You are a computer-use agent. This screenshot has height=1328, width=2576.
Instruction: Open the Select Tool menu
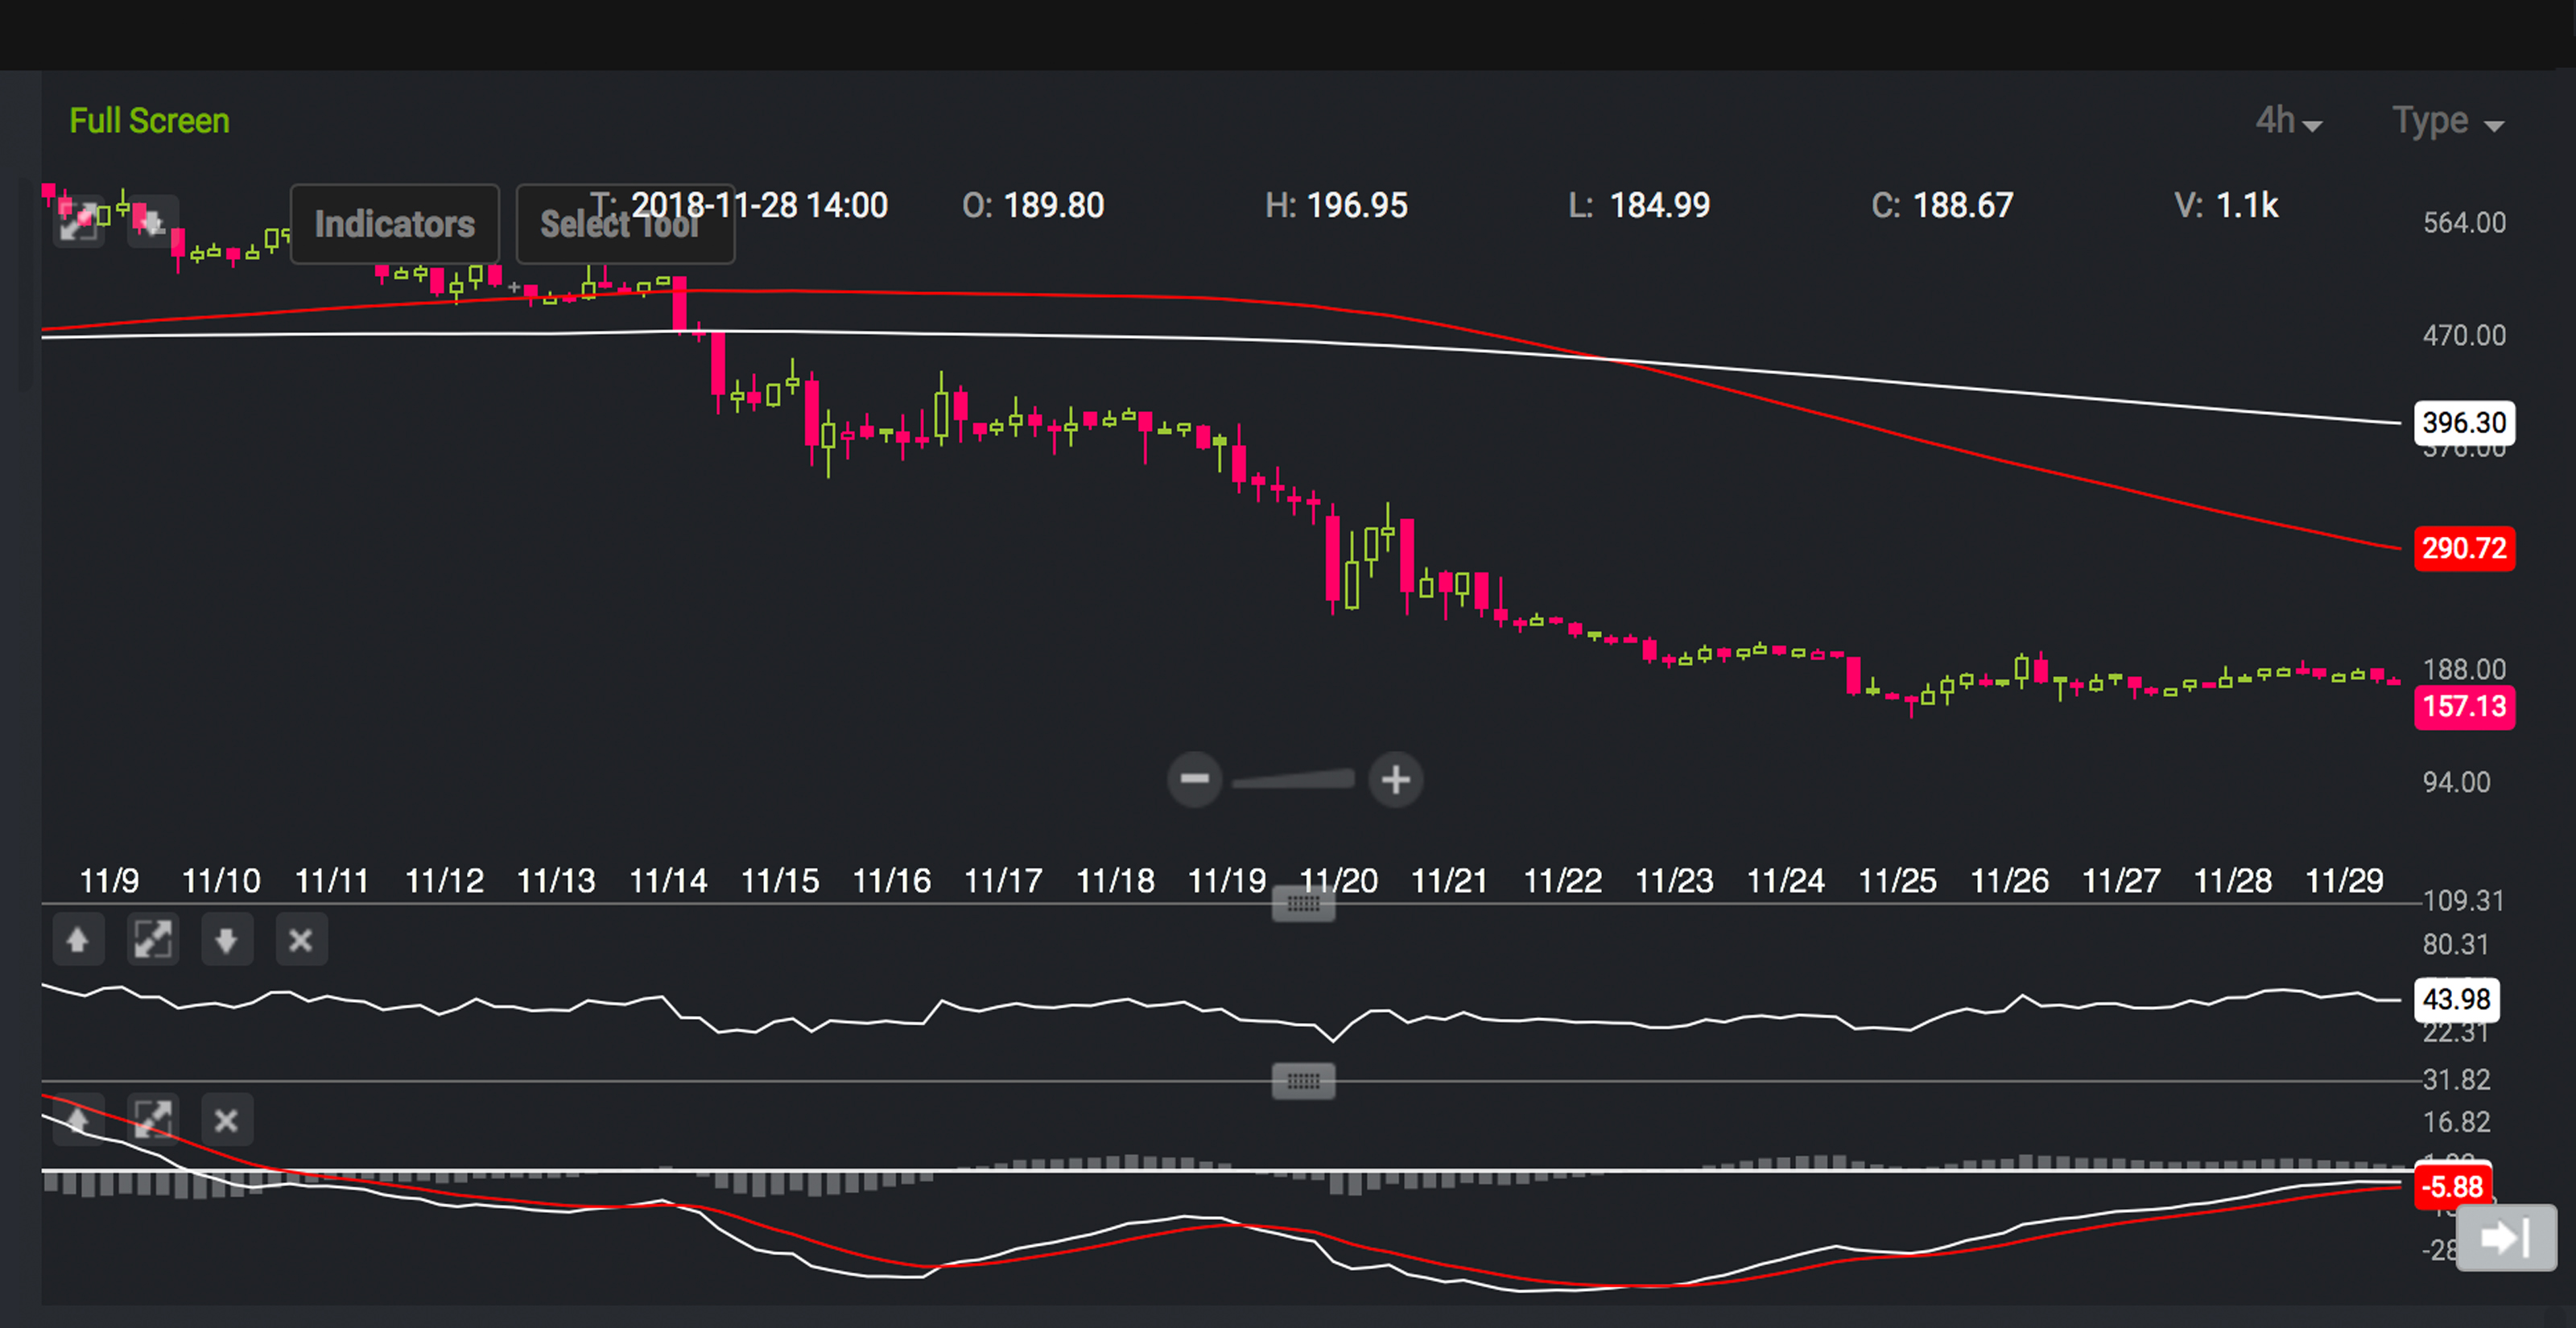tap(624, 224)
